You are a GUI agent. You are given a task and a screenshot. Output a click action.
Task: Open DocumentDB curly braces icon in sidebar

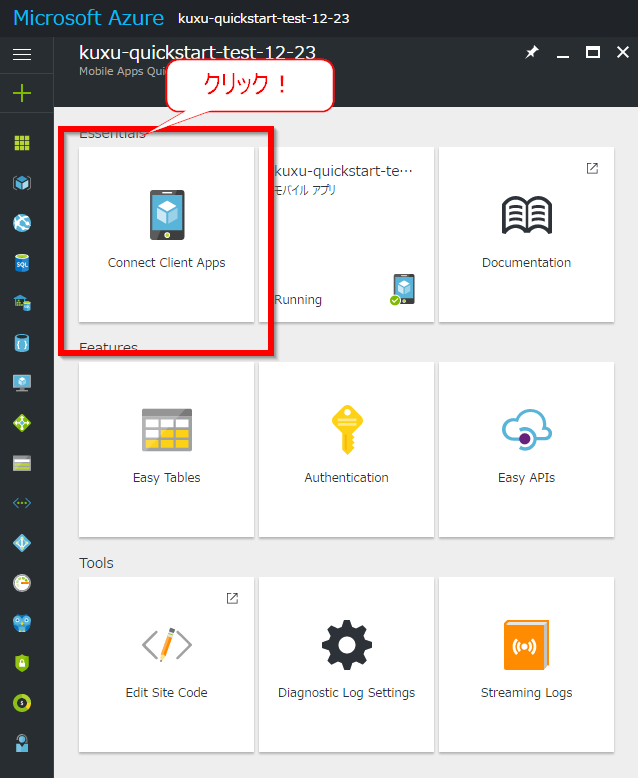(22, 343)
